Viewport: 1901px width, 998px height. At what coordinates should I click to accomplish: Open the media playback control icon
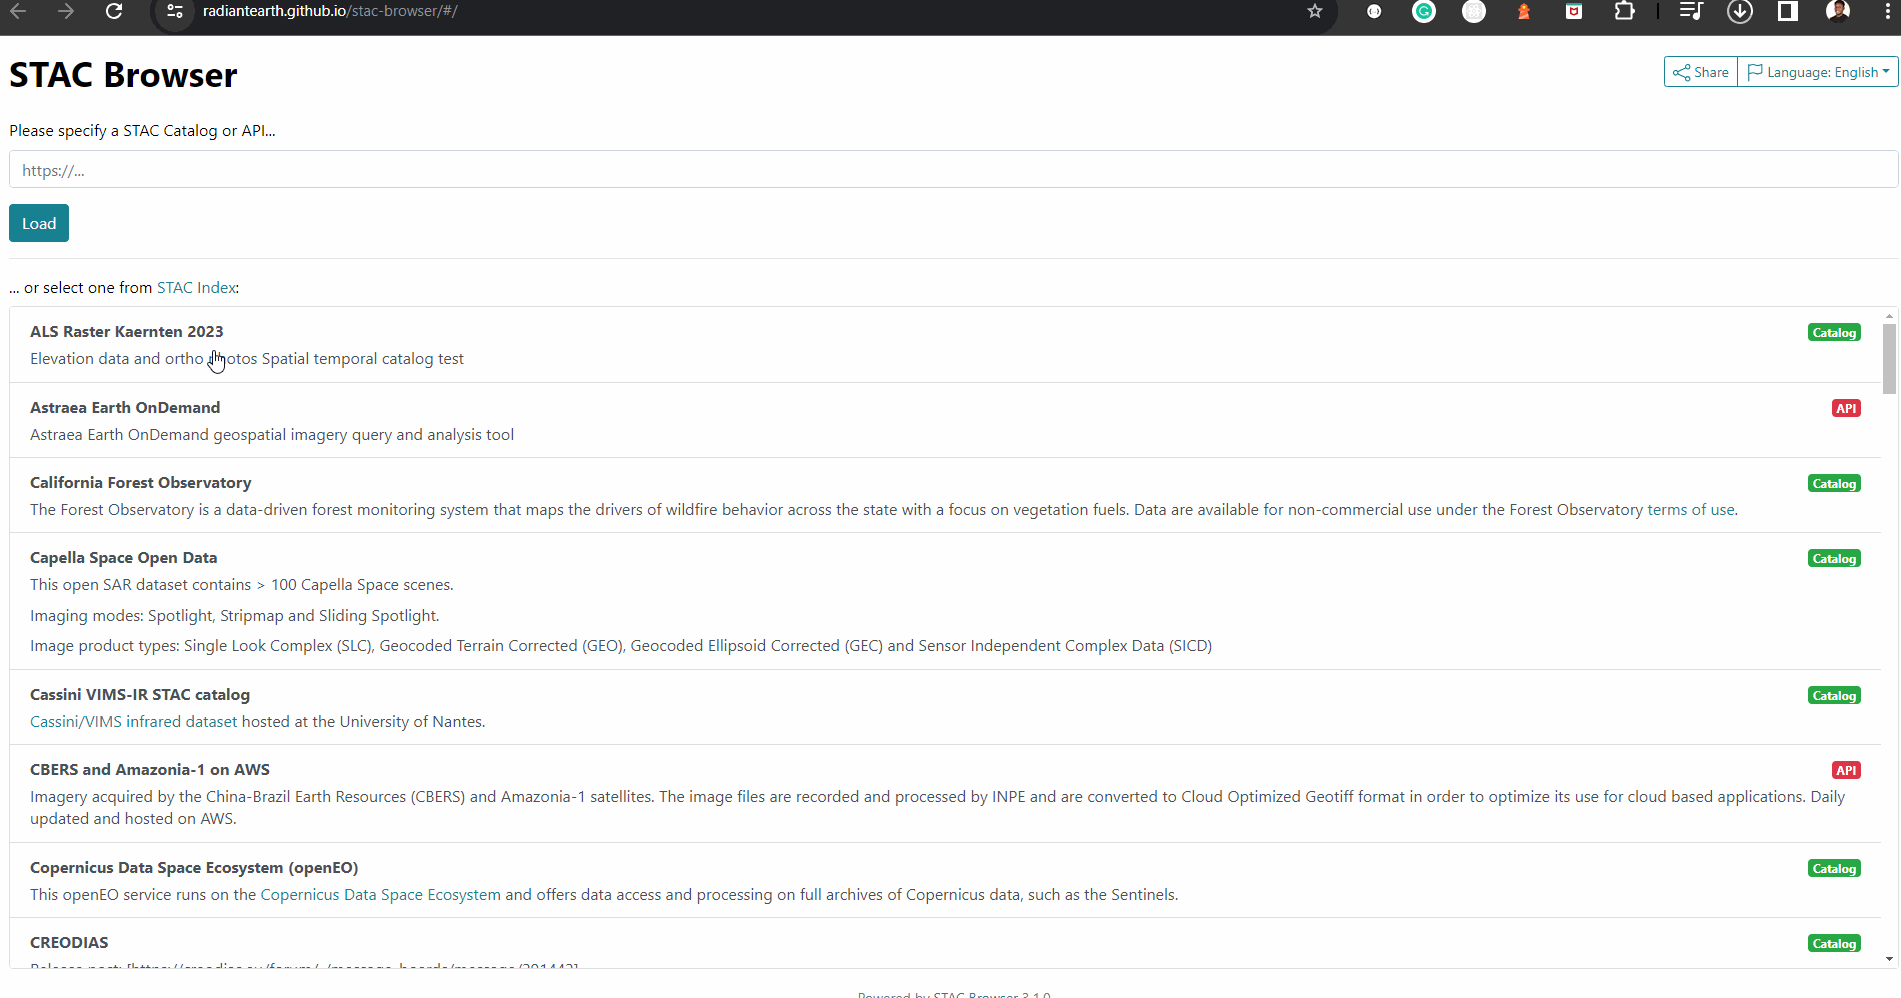(1690, 12)
